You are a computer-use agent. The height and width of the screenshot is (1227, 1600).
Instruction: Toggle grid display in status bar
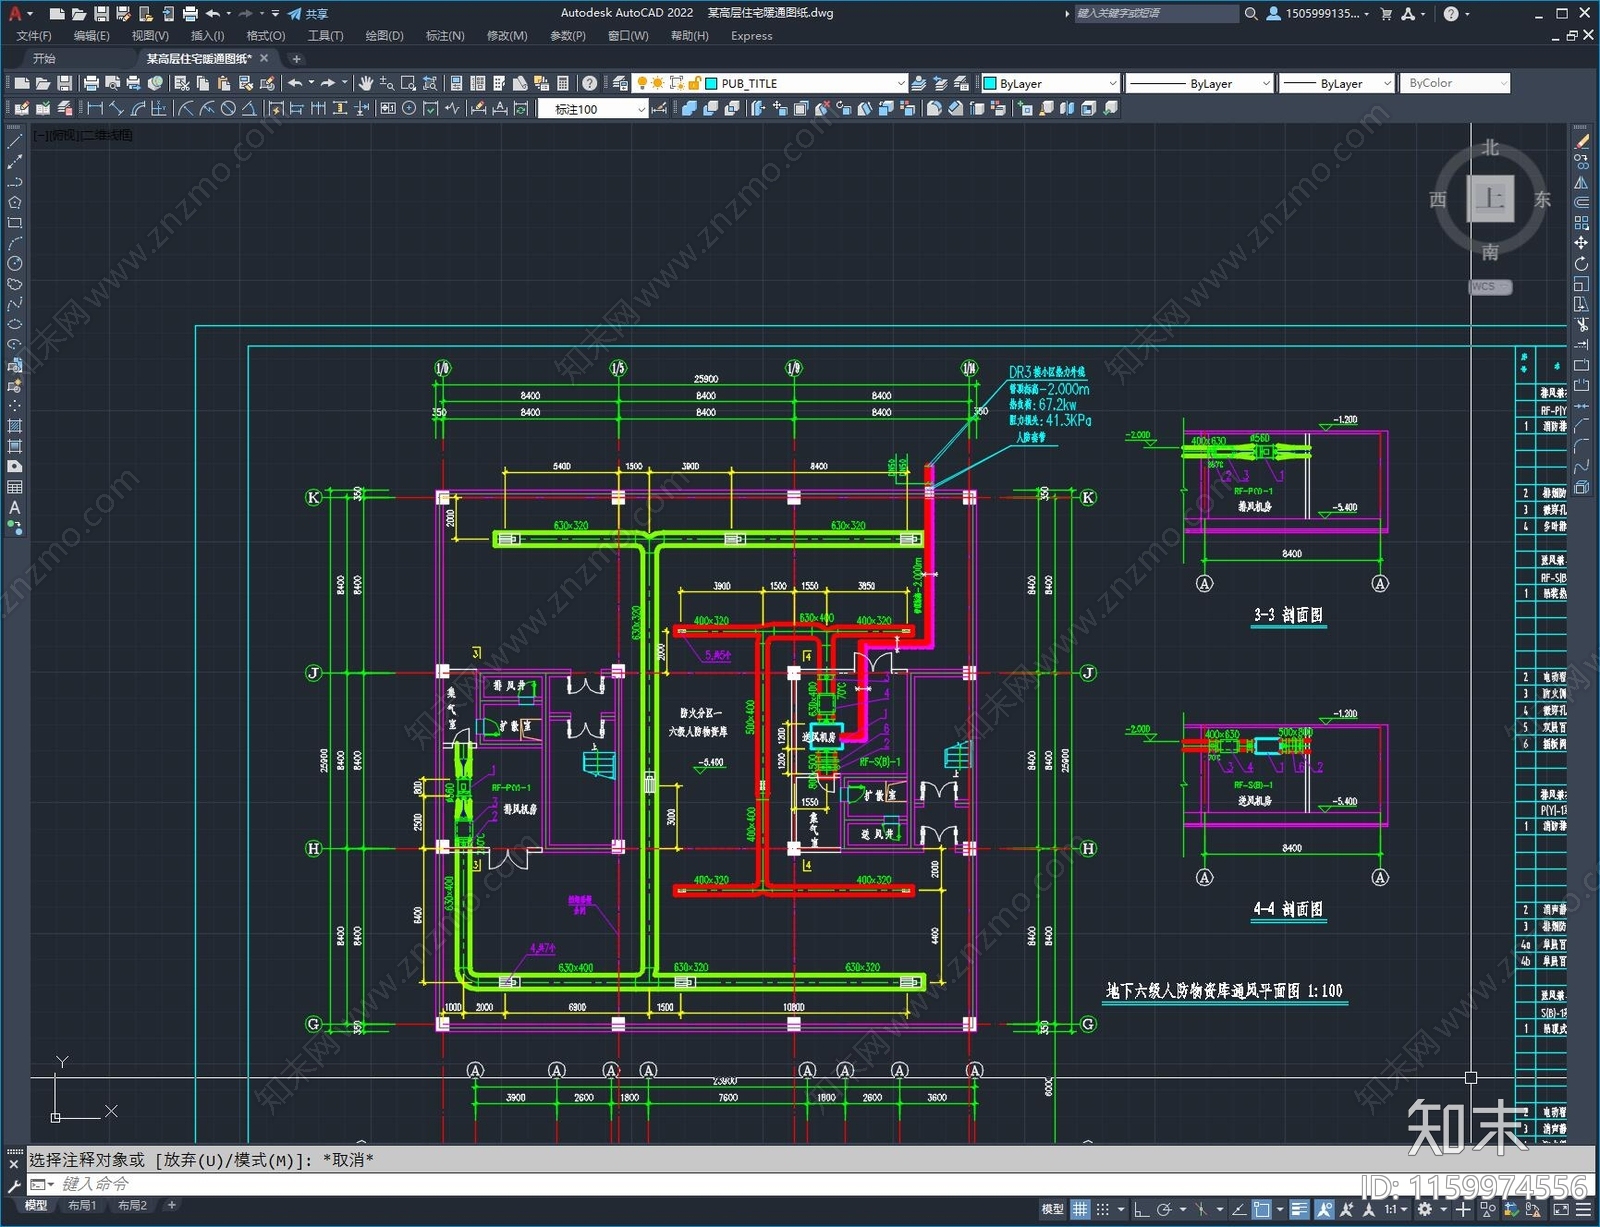tap(1080, 1209)
